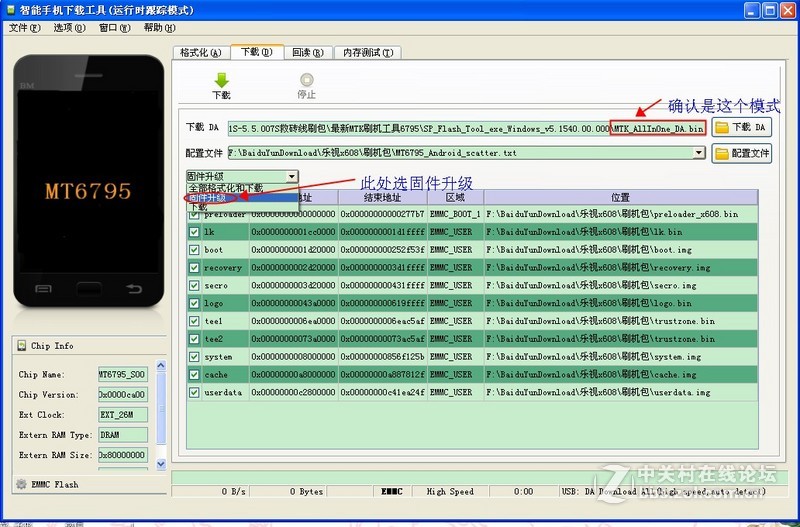Viewport: 800px width, 527px height.
Task: Click the userdata.img location cell
Action: 621,392
